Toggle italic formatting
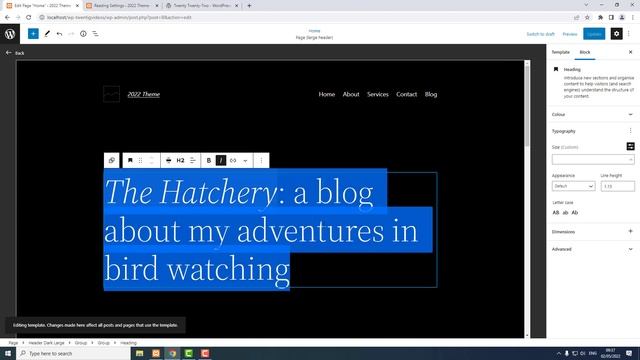The image size is (640, 360). pos(221,160)
